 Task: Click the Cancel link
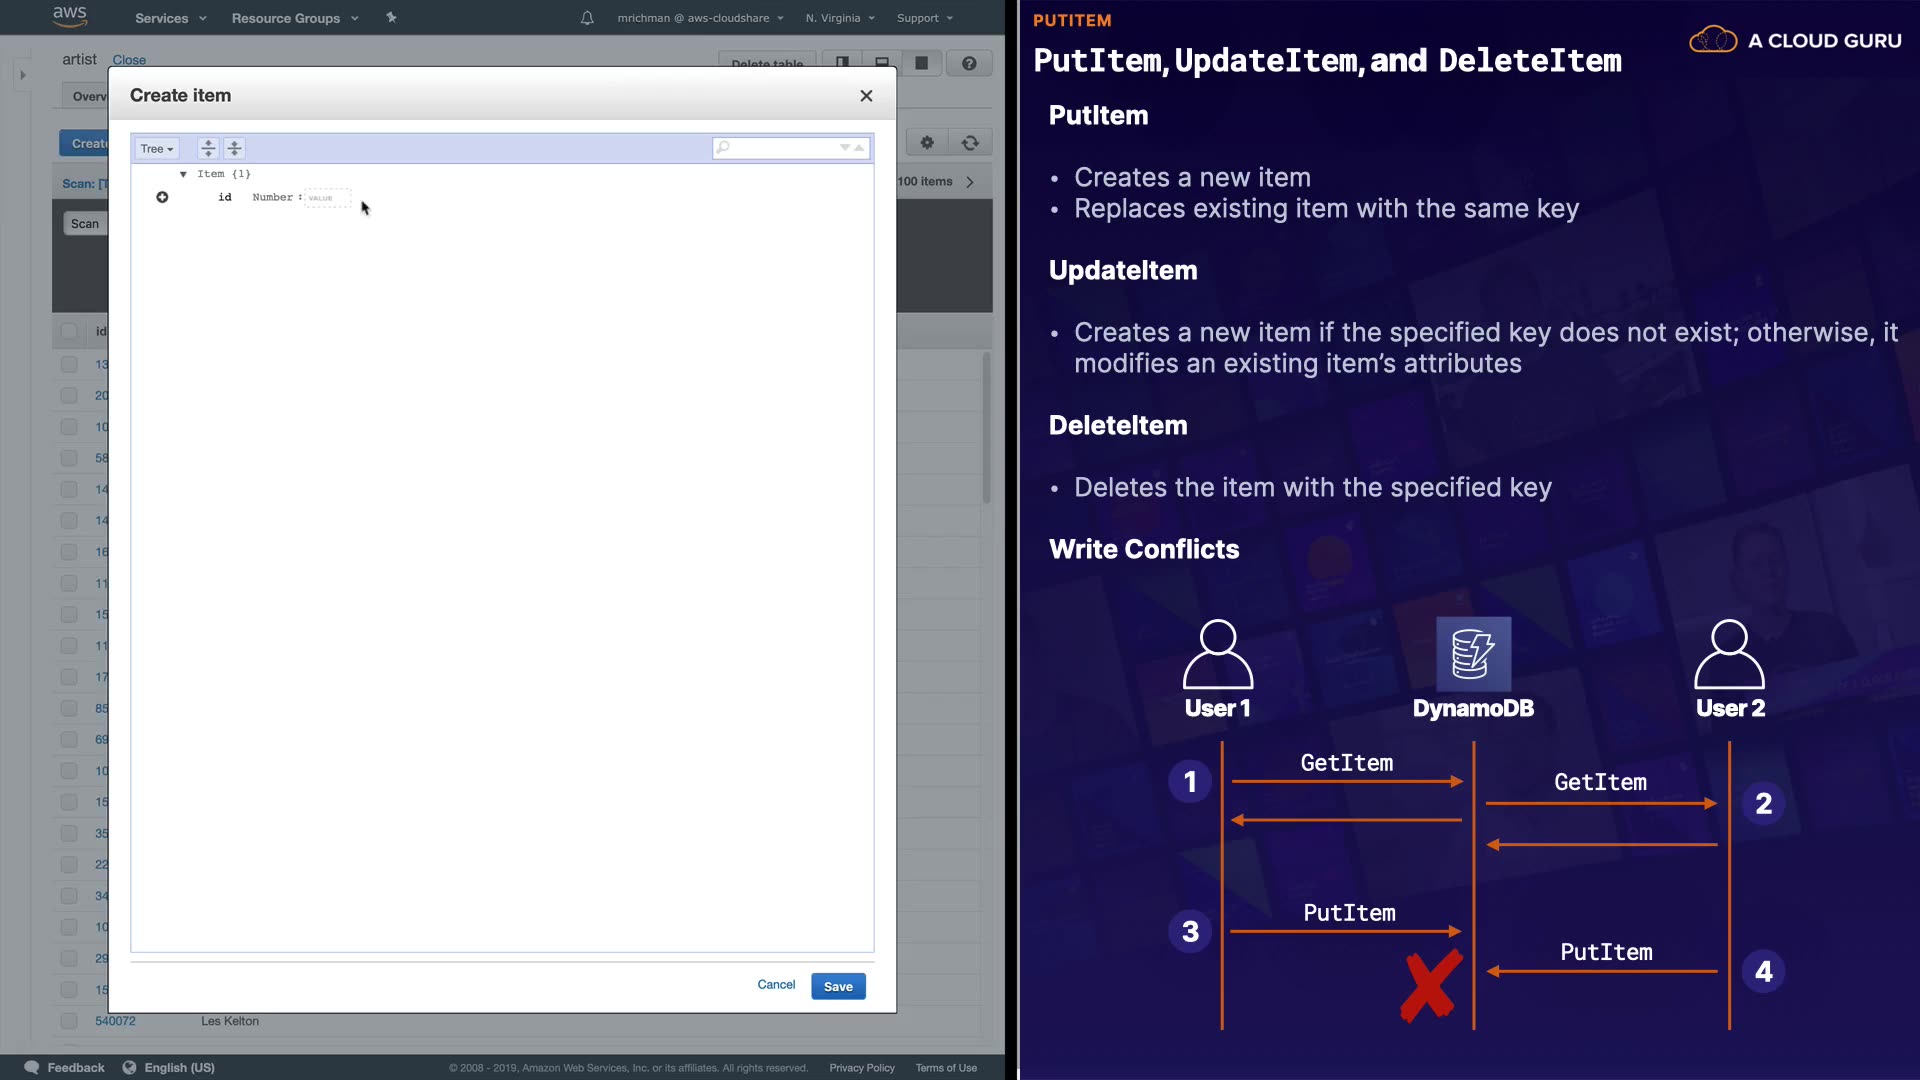776,985
